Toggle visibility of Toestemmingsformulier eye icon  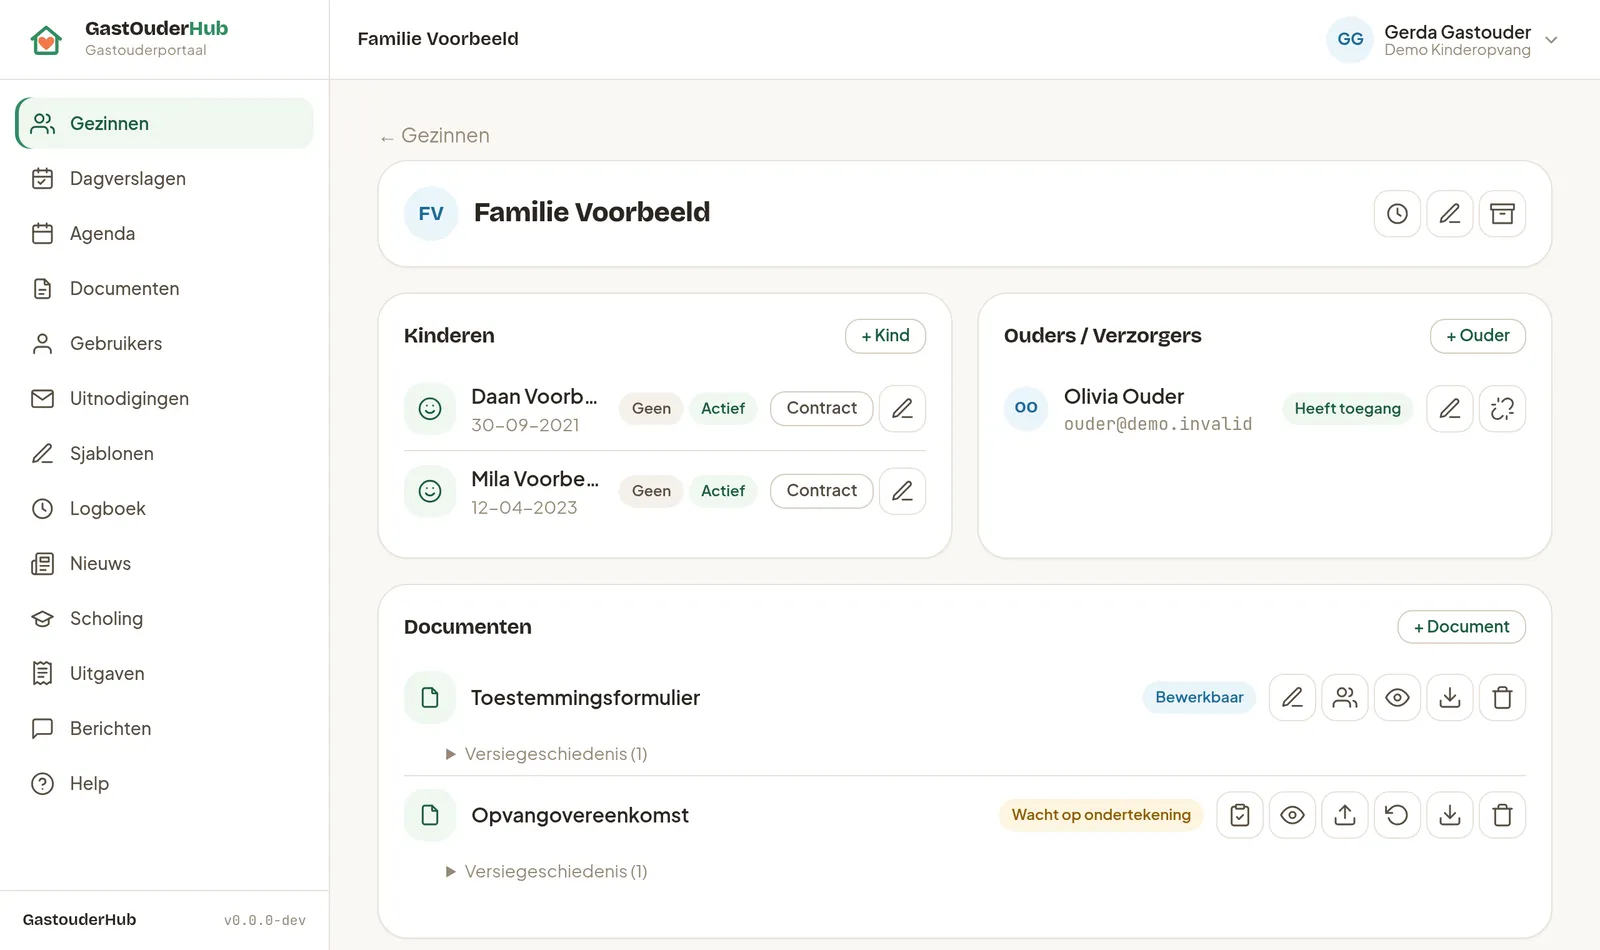click(1397, 698)
